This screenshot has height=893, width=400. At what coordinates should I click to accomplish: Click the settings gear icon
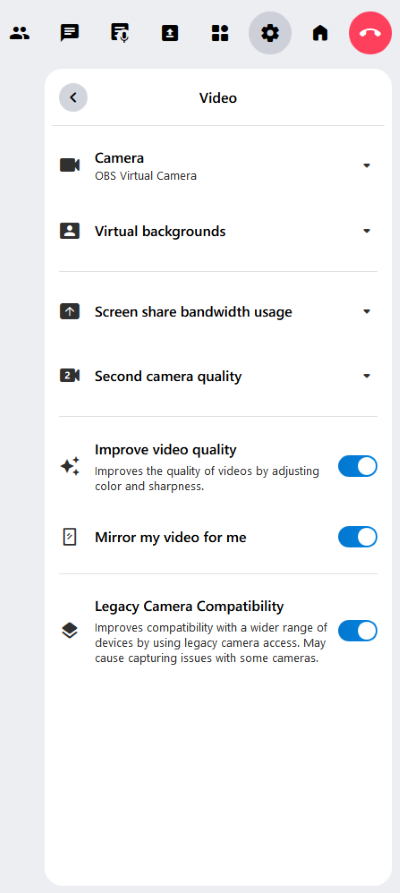[x=270, y=33]
